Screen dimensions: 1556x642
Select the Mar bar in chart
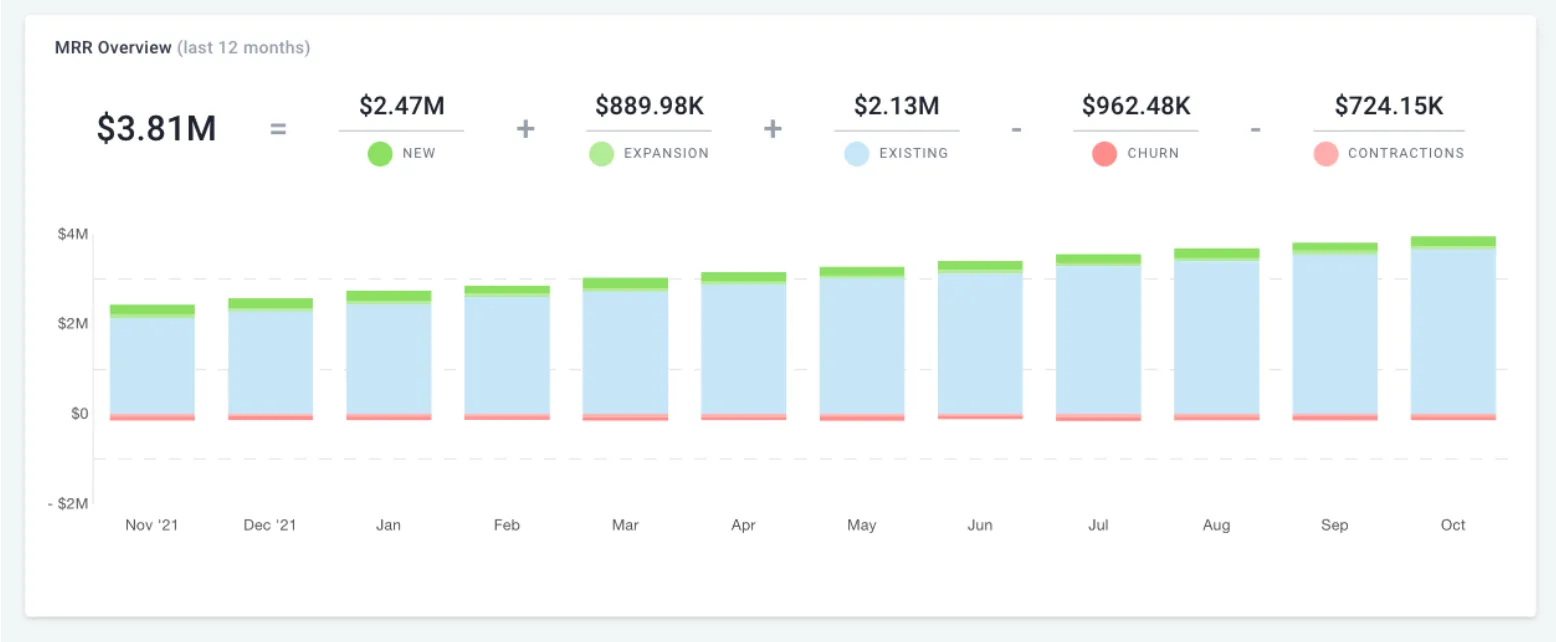click(x=625, y=349)
